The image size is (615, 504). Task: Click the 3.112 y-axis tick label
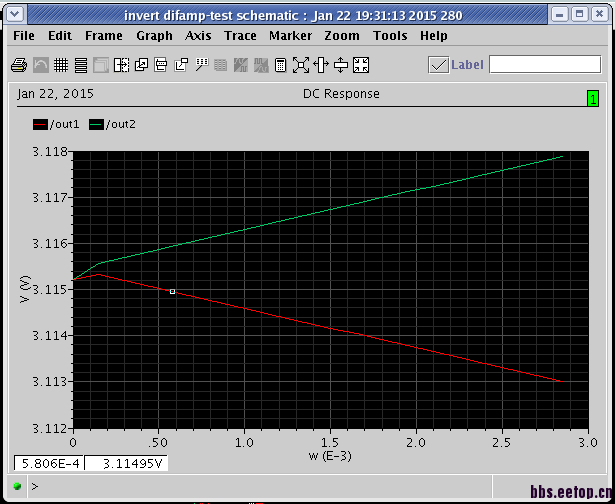tap(49, 428)
